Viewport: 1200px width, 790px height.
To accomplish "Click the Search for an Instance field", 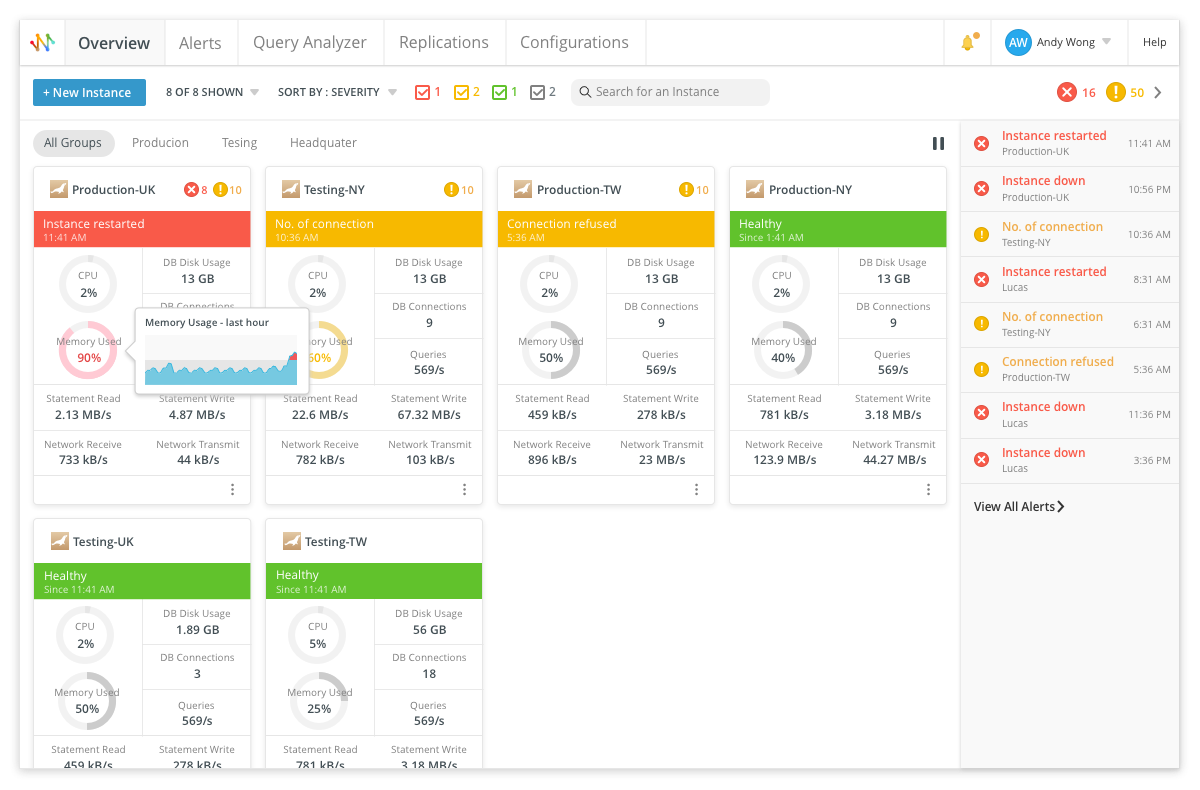I will point(670,92).
